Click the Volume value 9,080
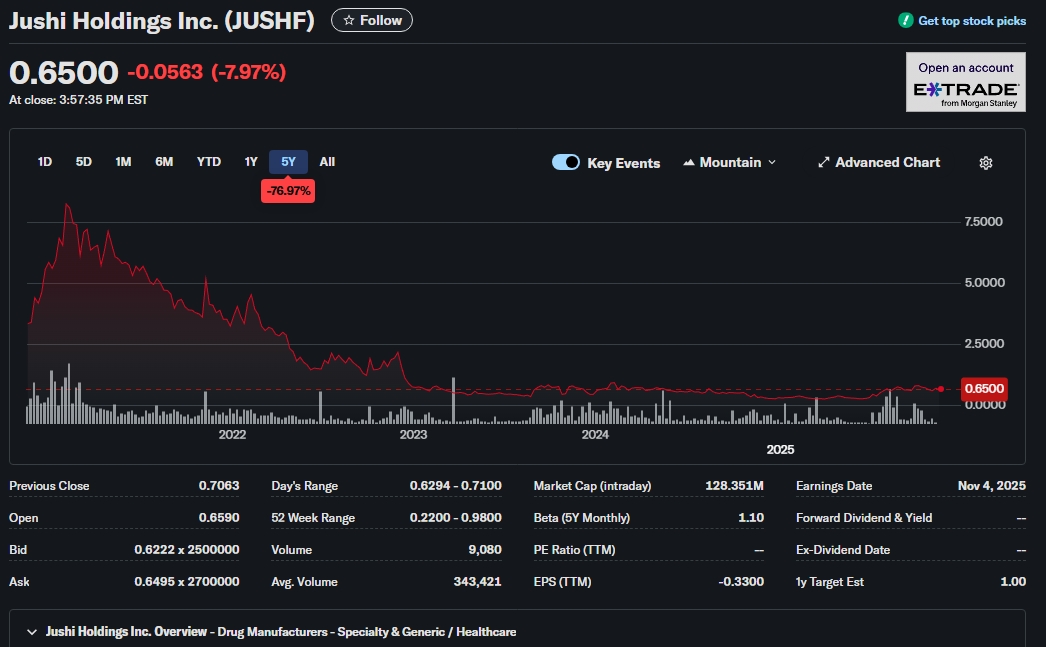 click(x=485, y=550)
